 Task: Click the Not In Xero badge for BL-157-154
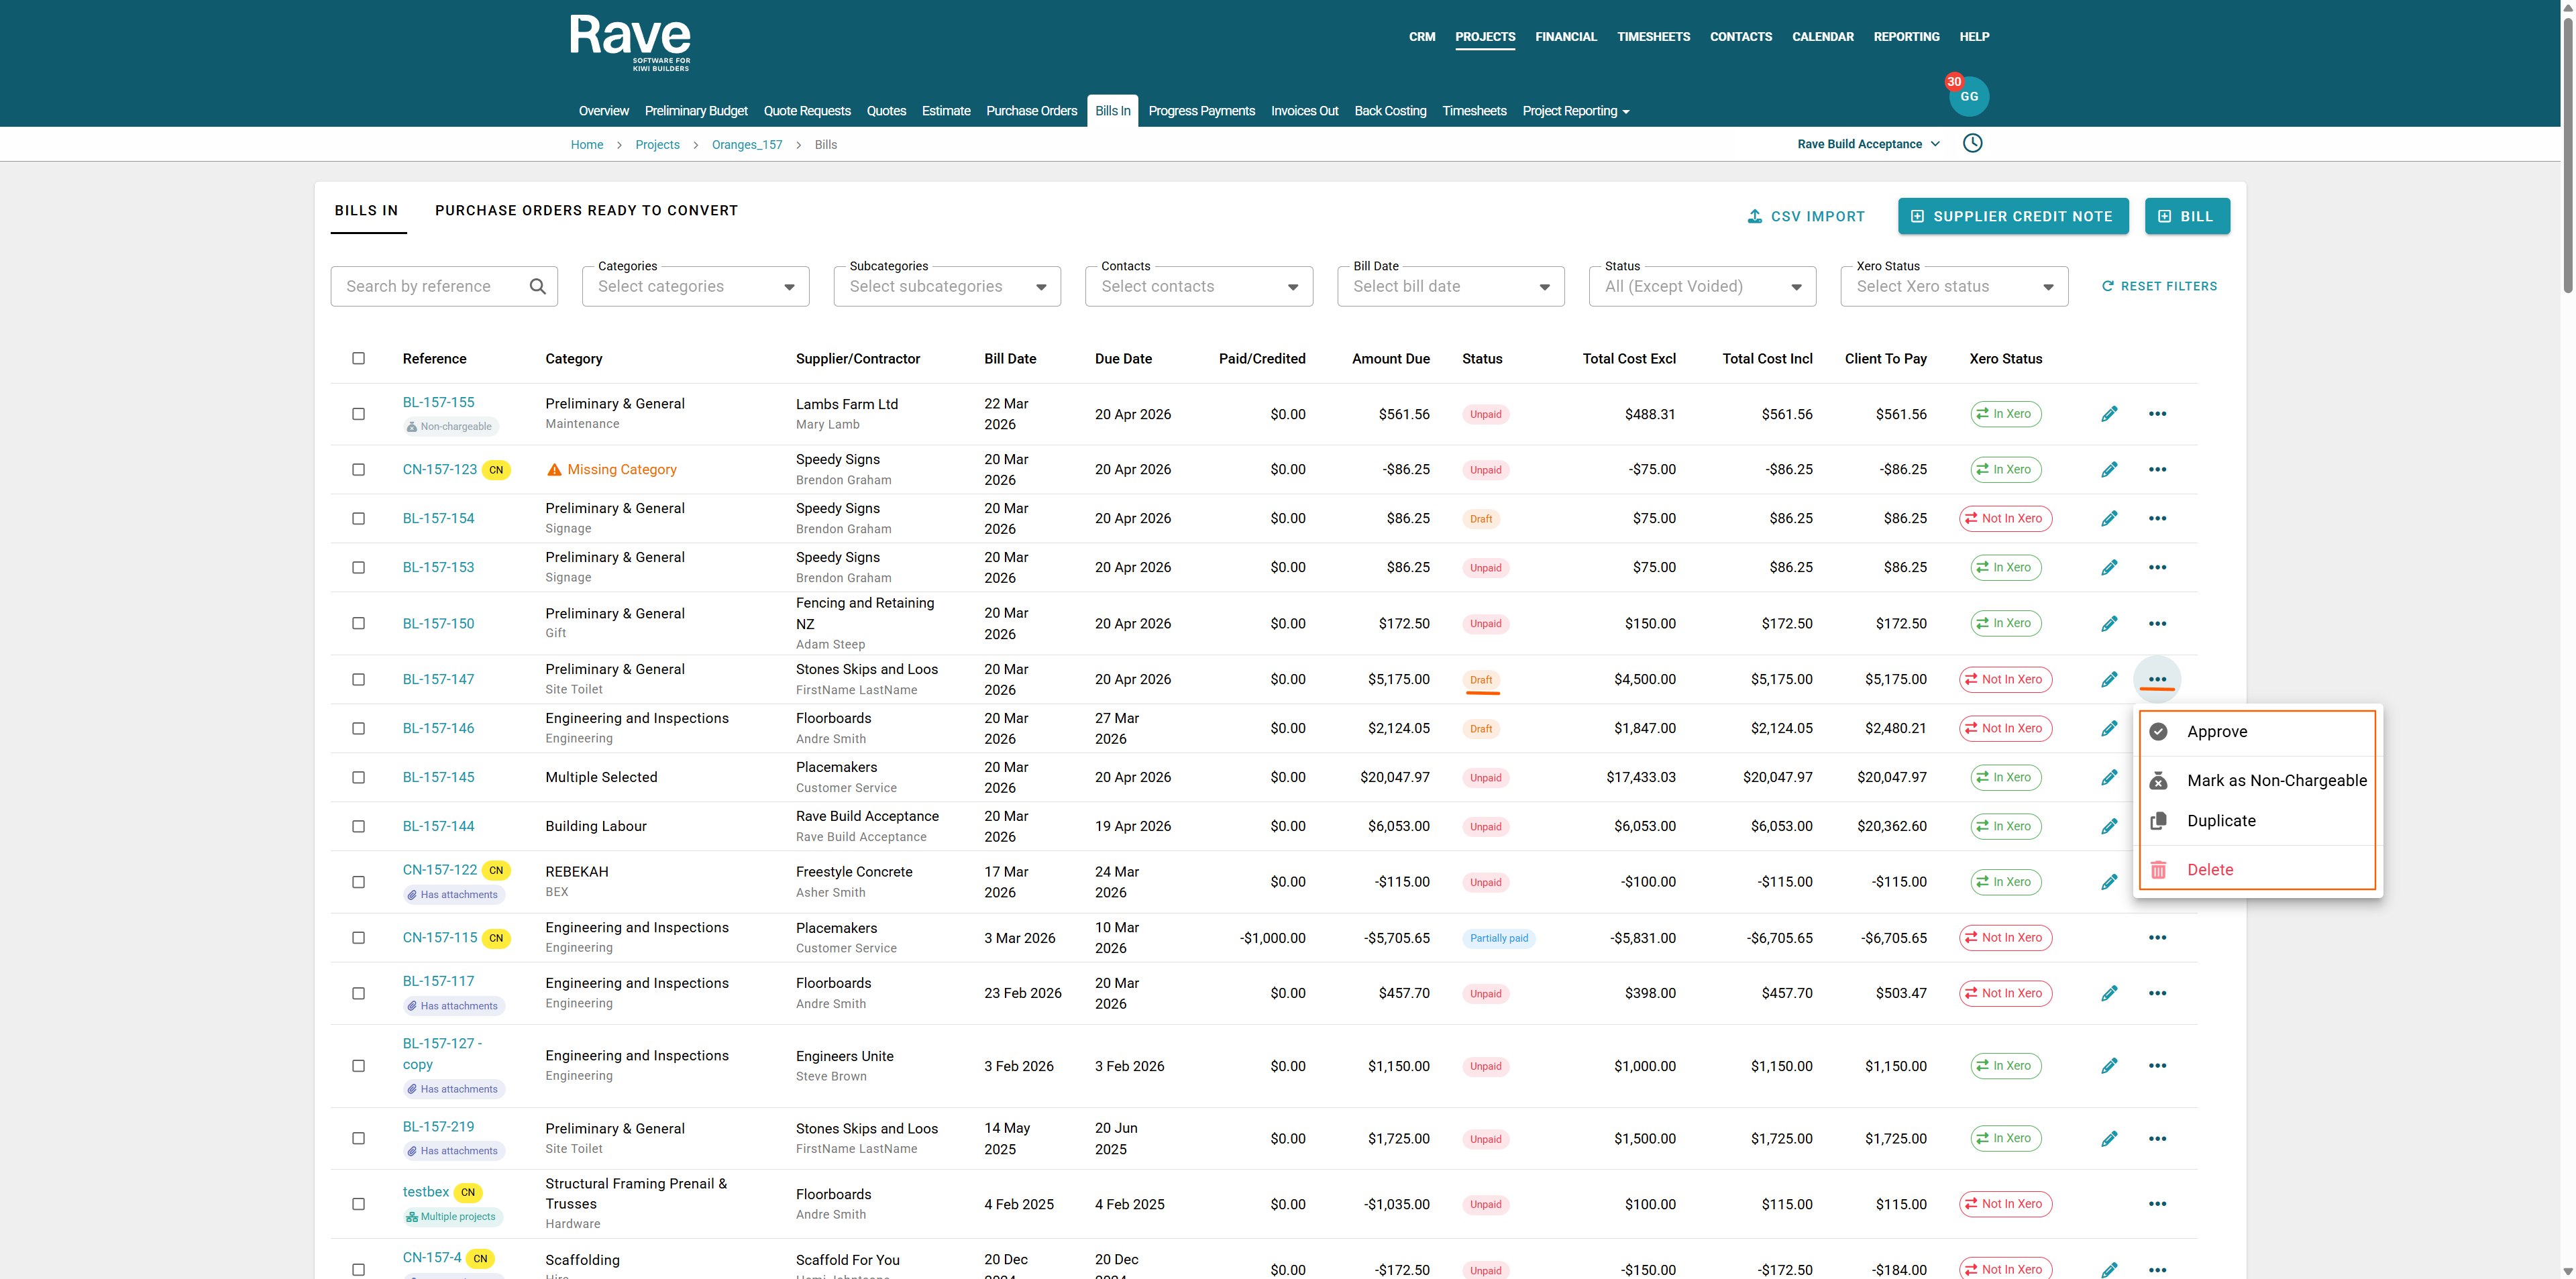coord(2005,518)
